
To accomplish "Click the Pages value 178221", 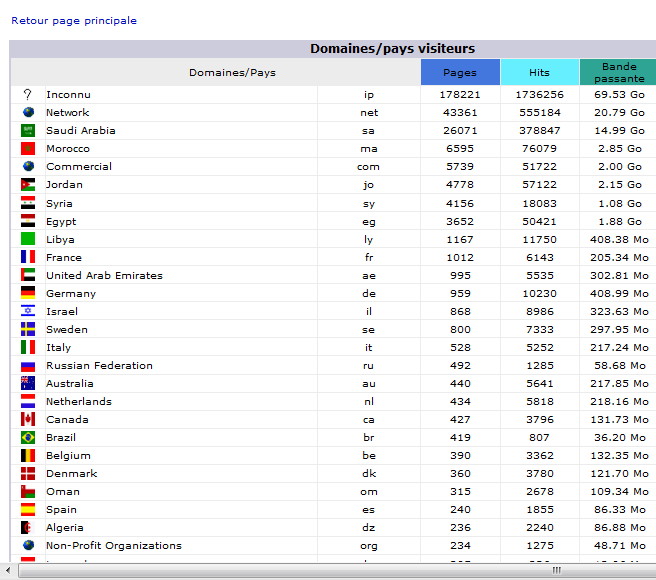I will pyautogui.click(x=460, y=95).
